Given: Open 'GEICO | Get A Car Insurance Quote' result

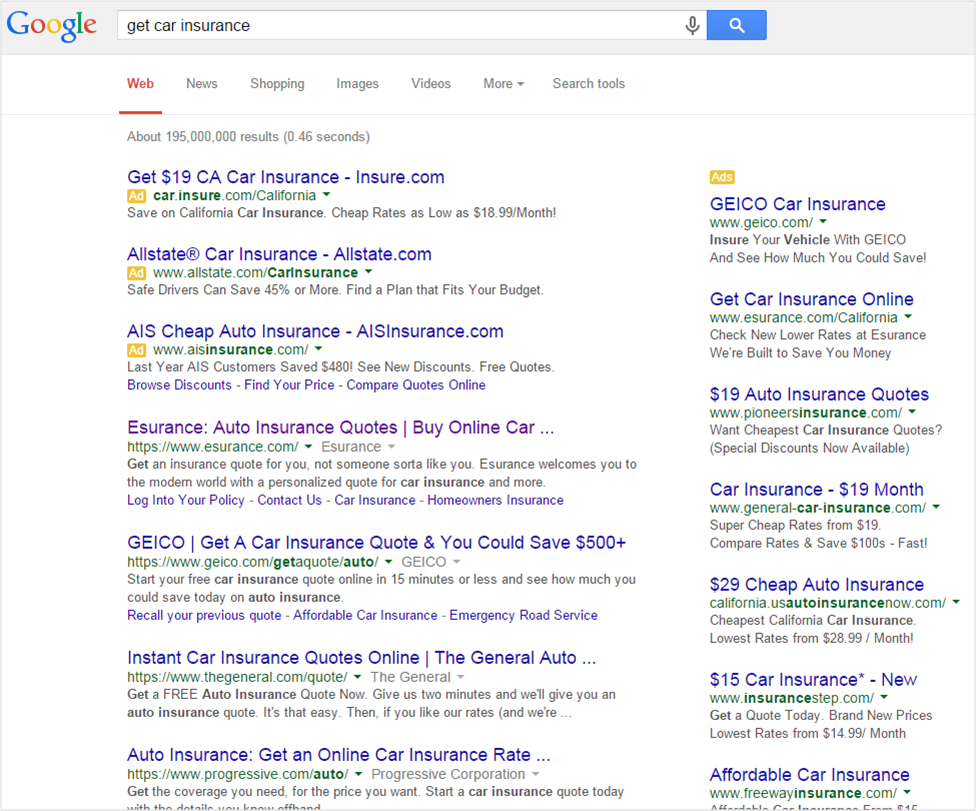Looking at the screenshot, I should click(376, 543).
